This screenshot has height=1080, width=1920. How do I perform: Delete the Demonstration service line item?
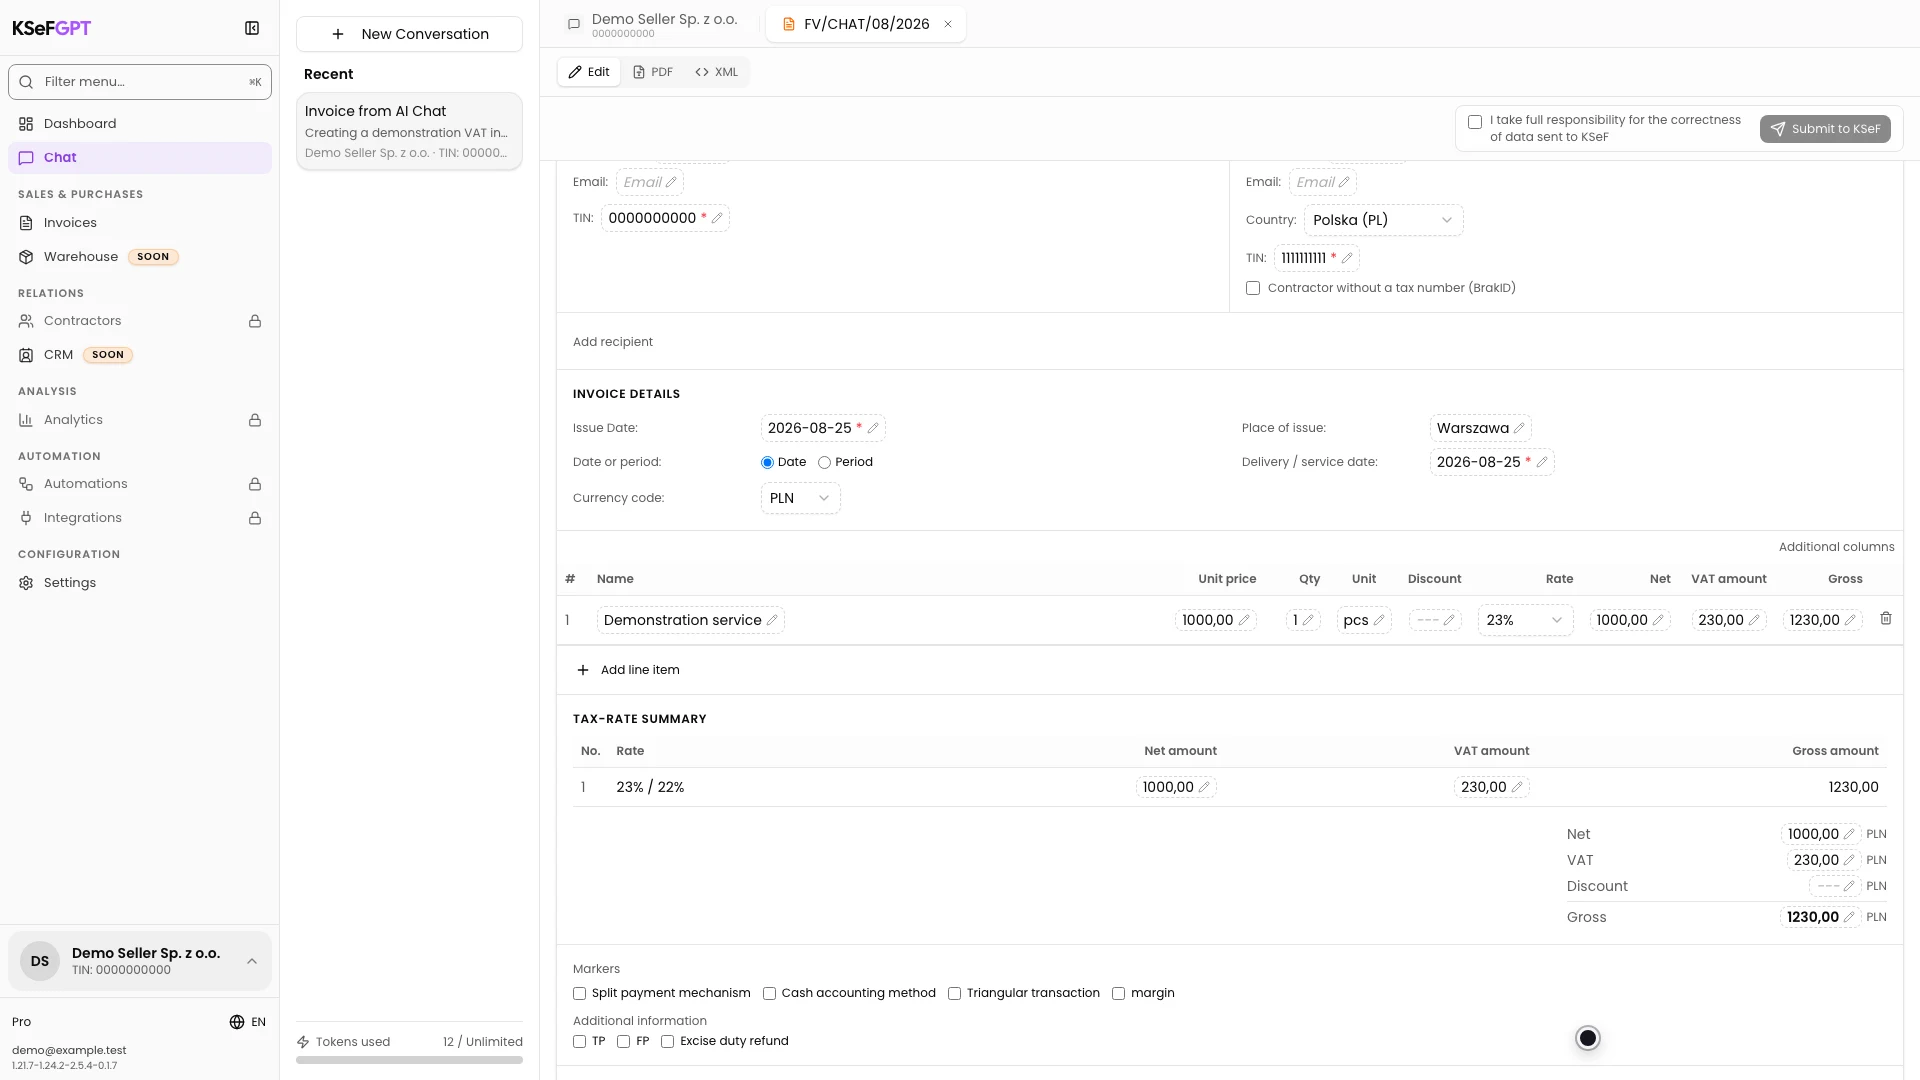point(1886,619)
